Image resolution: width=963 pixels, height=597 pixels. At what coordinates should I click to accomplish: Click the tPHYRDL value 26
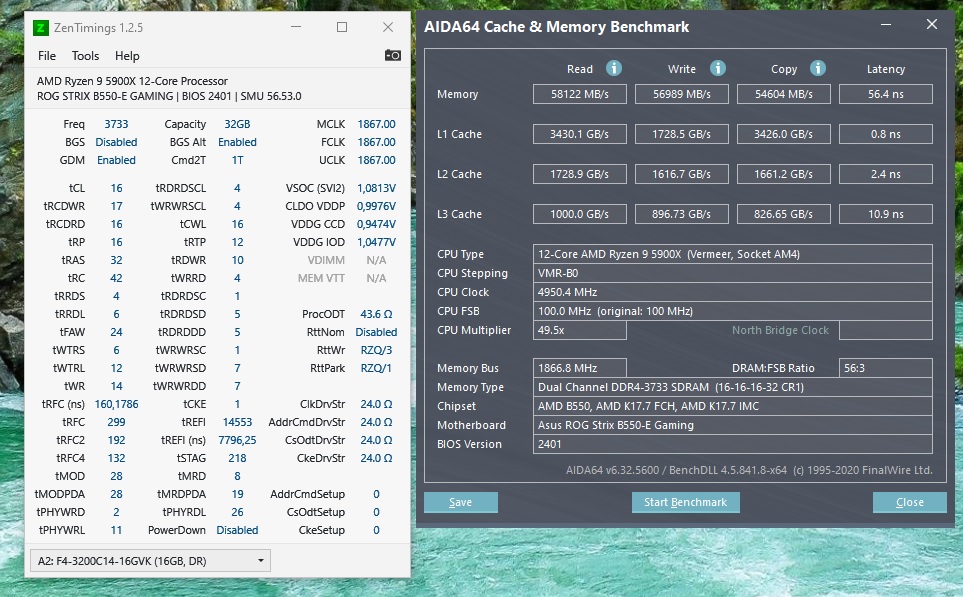[x=237, y=512]
